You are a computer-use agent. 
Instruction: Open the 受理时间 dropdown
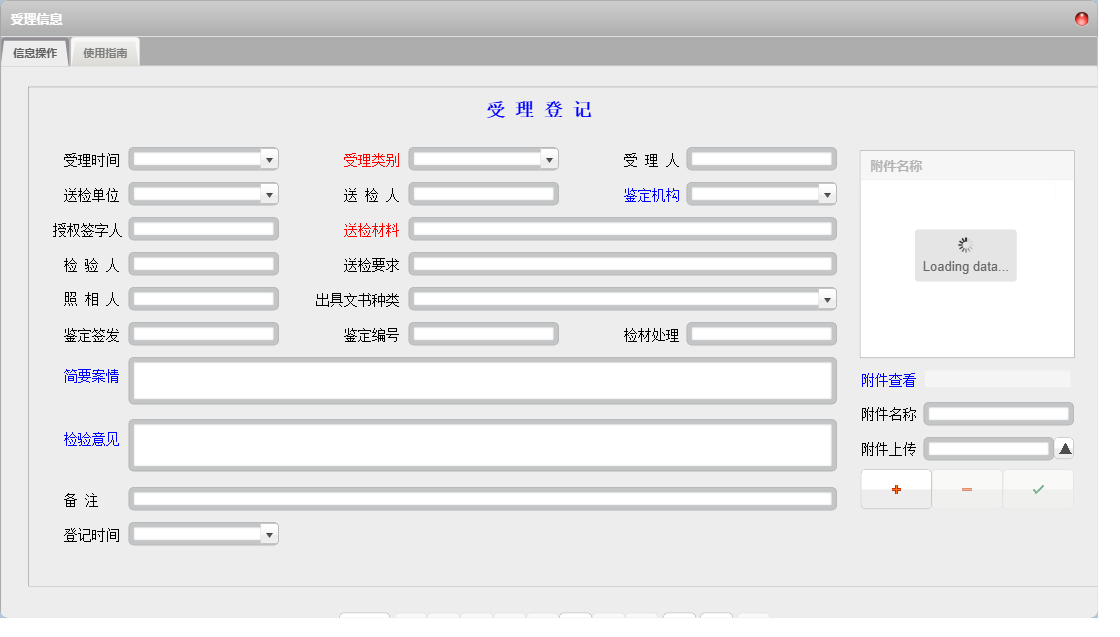[x=268, y=158]
